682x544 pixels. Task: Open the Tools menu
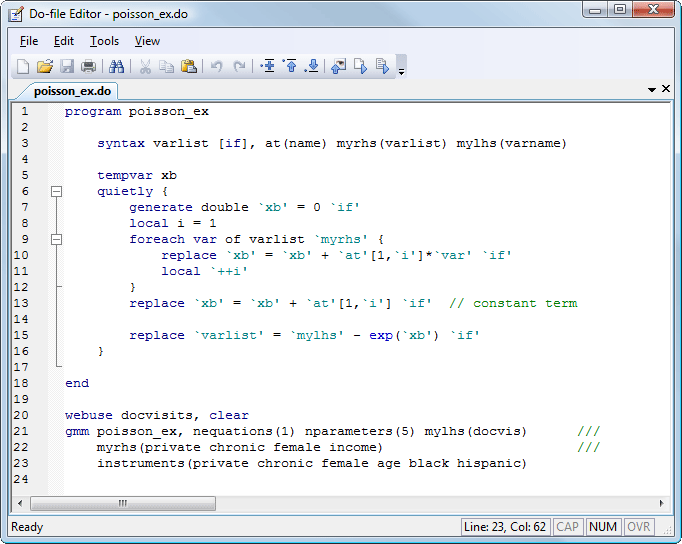[104, 41]
